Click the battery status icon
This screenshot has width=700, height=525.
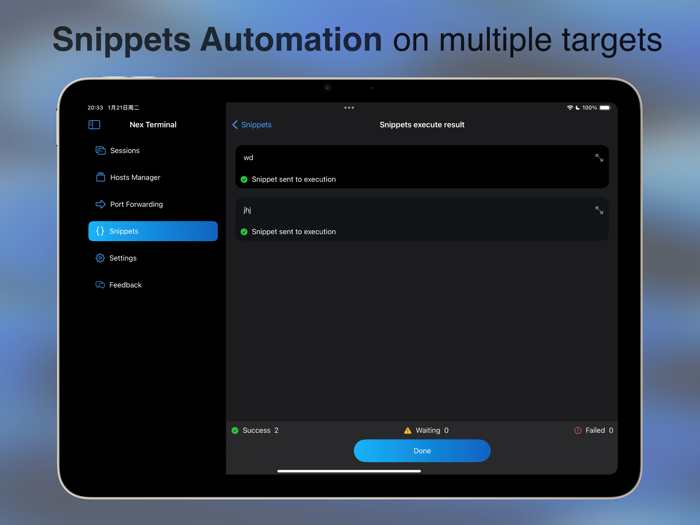(605, 108)
